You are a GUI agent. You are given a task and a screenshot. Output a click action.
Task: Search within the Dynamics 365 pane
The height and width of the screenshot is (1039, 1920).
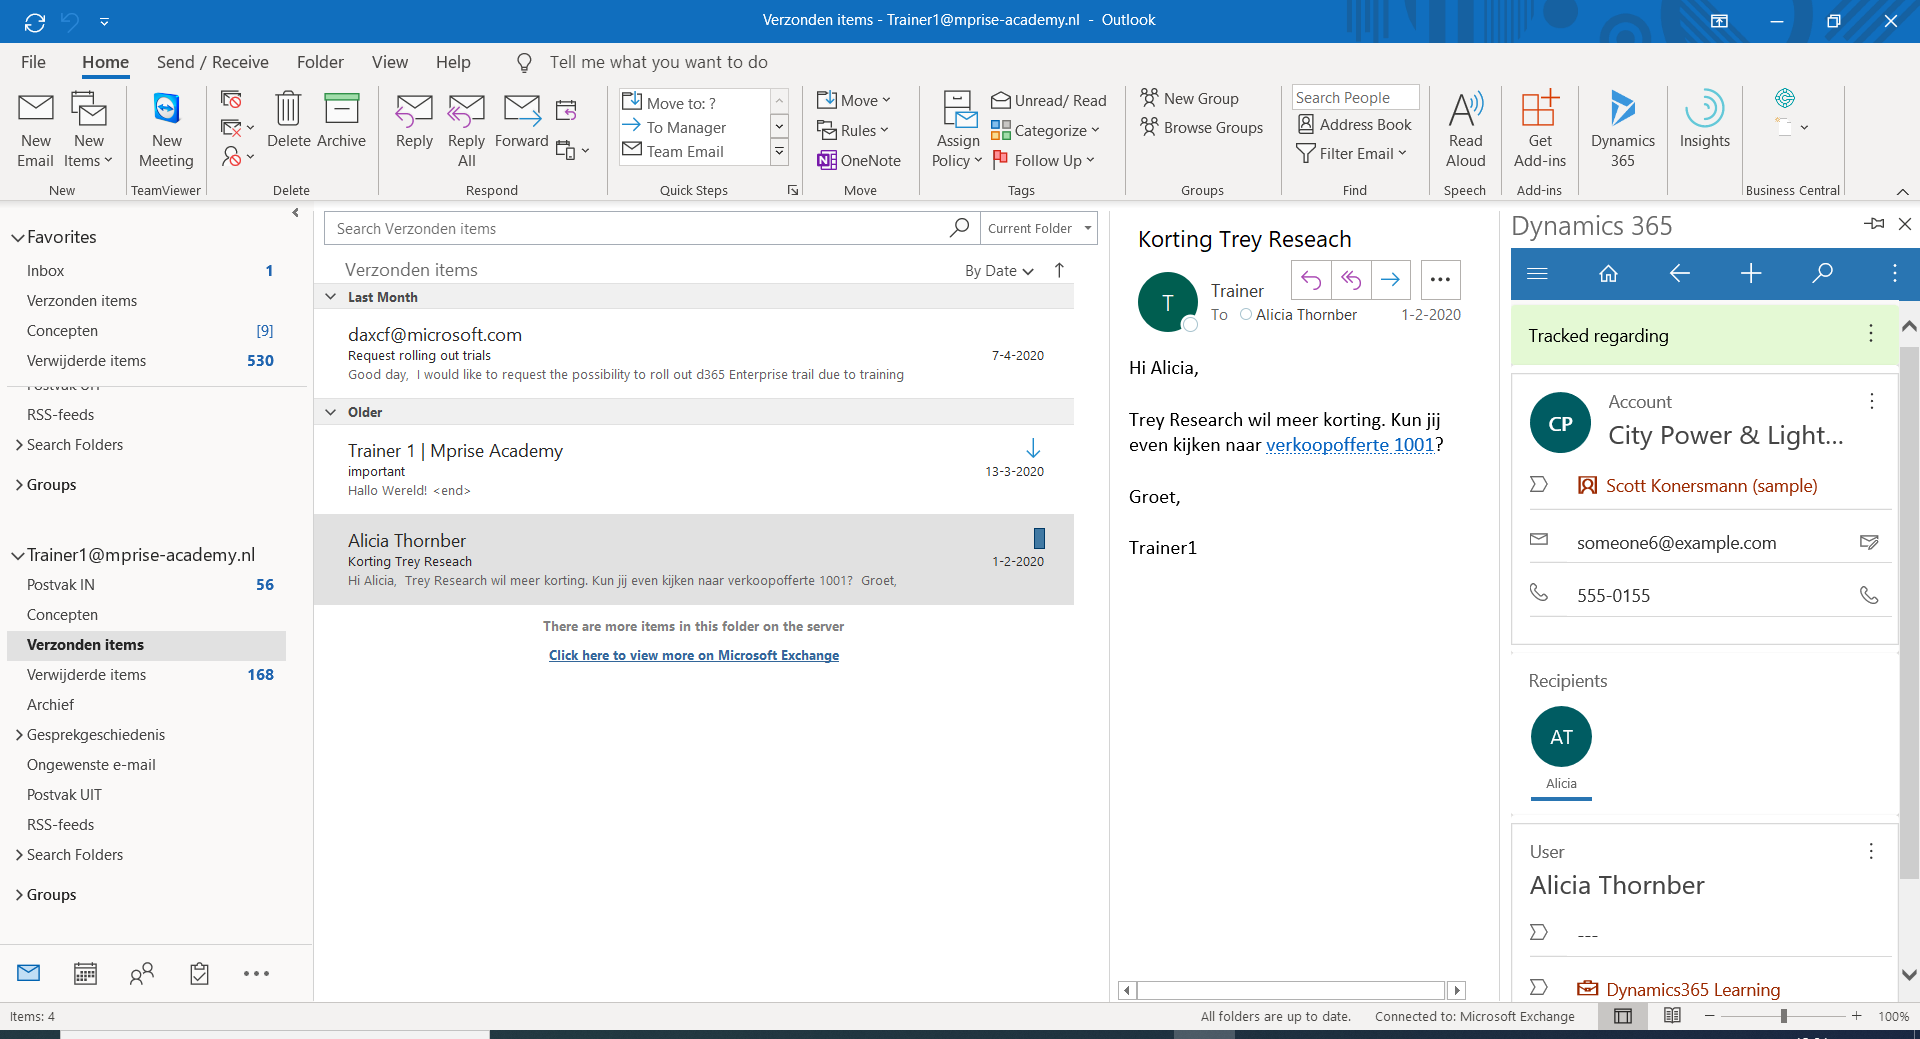coord(1823,273)
